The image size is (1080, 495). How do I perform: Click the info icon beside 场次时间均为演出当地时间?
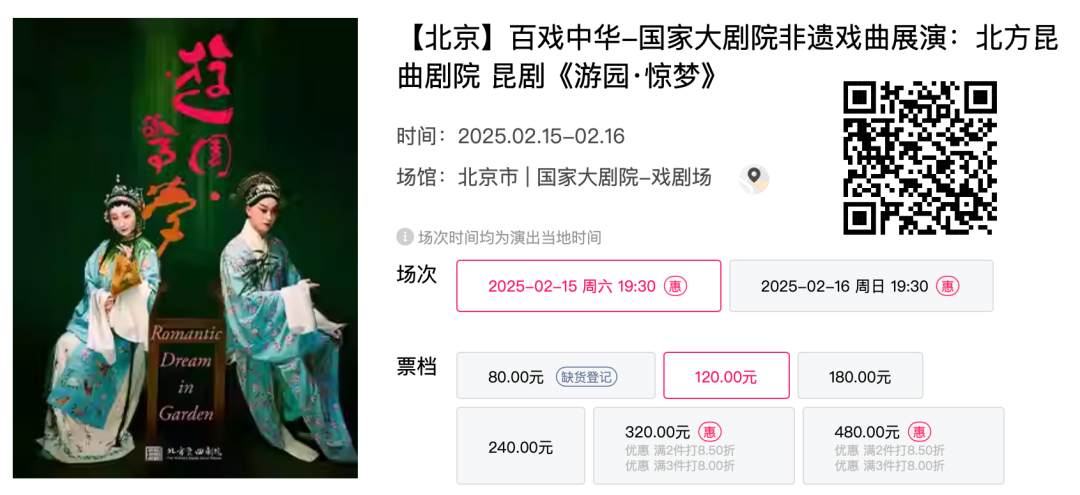(x=404, y=238)
